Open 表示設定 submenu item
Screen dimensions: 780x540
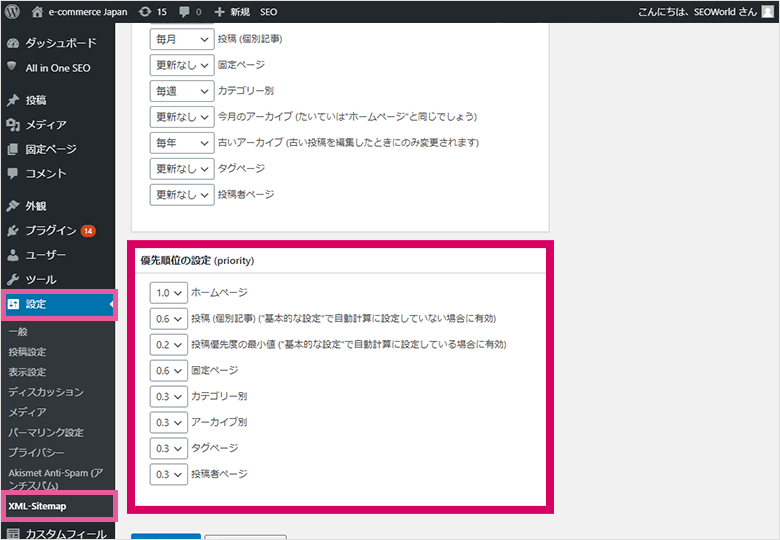tap(27, 372)
